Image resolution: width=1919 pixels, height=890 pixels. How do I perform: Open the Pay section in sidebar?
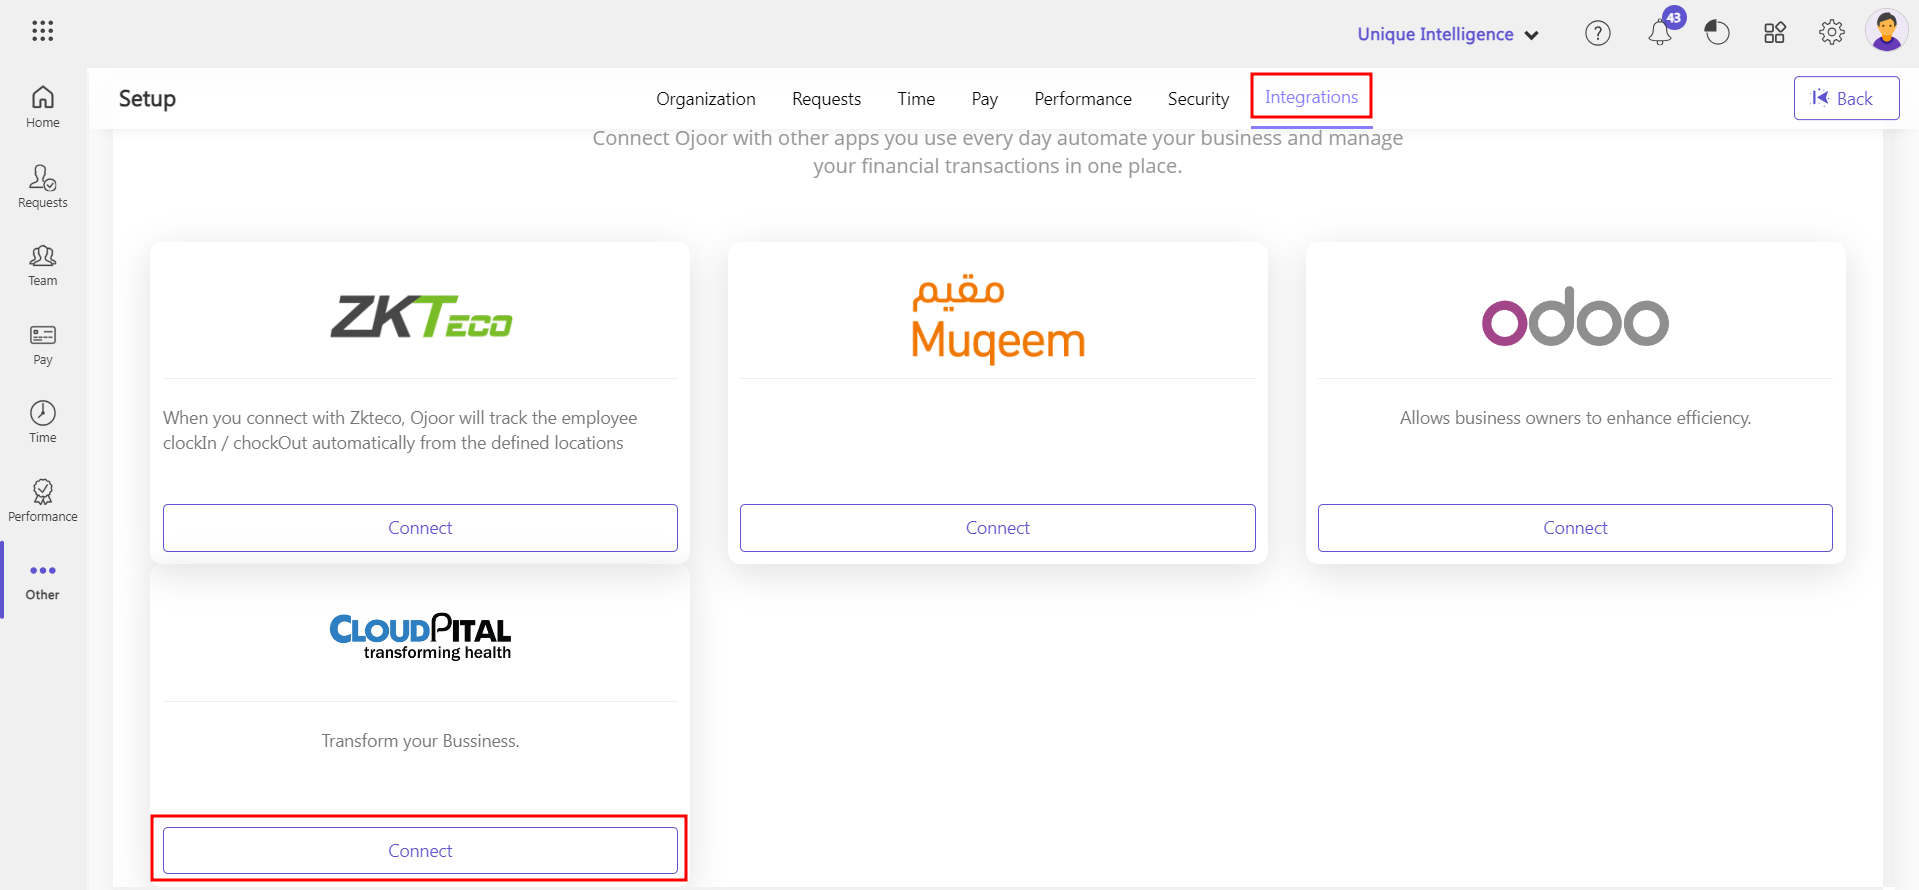click(x=43, y=345)
